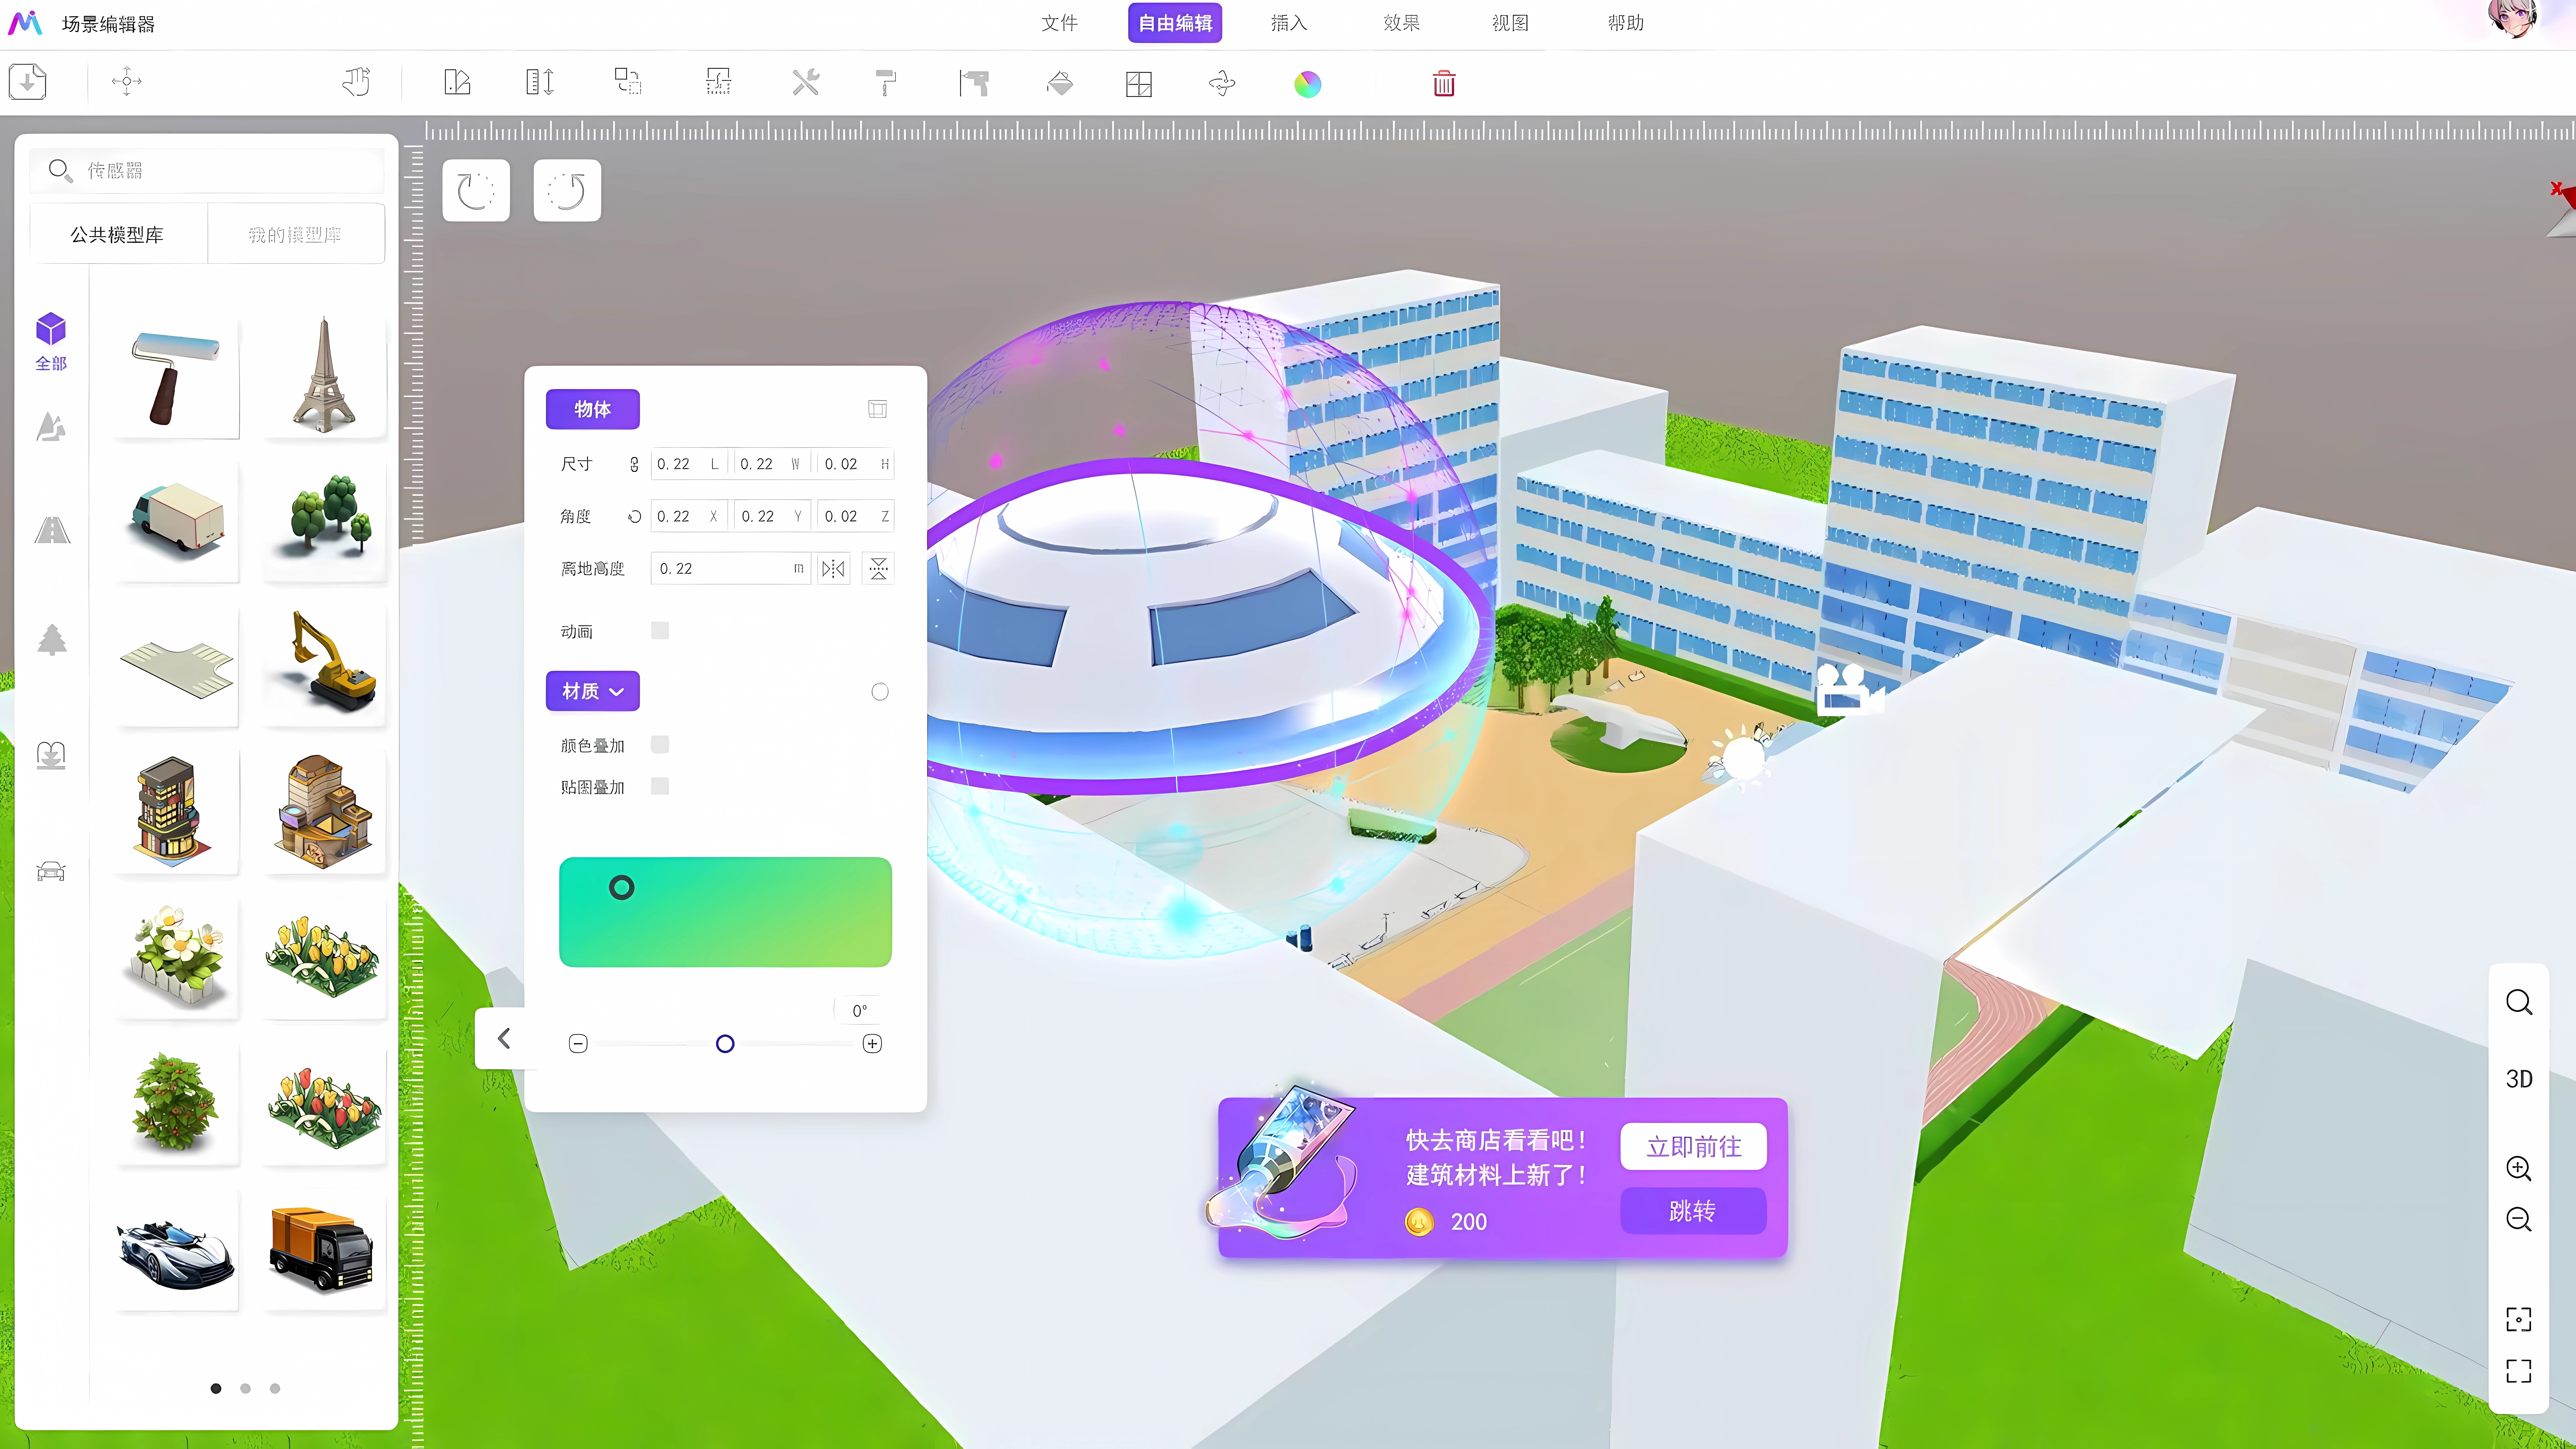Click the horizontal mirror icon

(x=833, y=569)
